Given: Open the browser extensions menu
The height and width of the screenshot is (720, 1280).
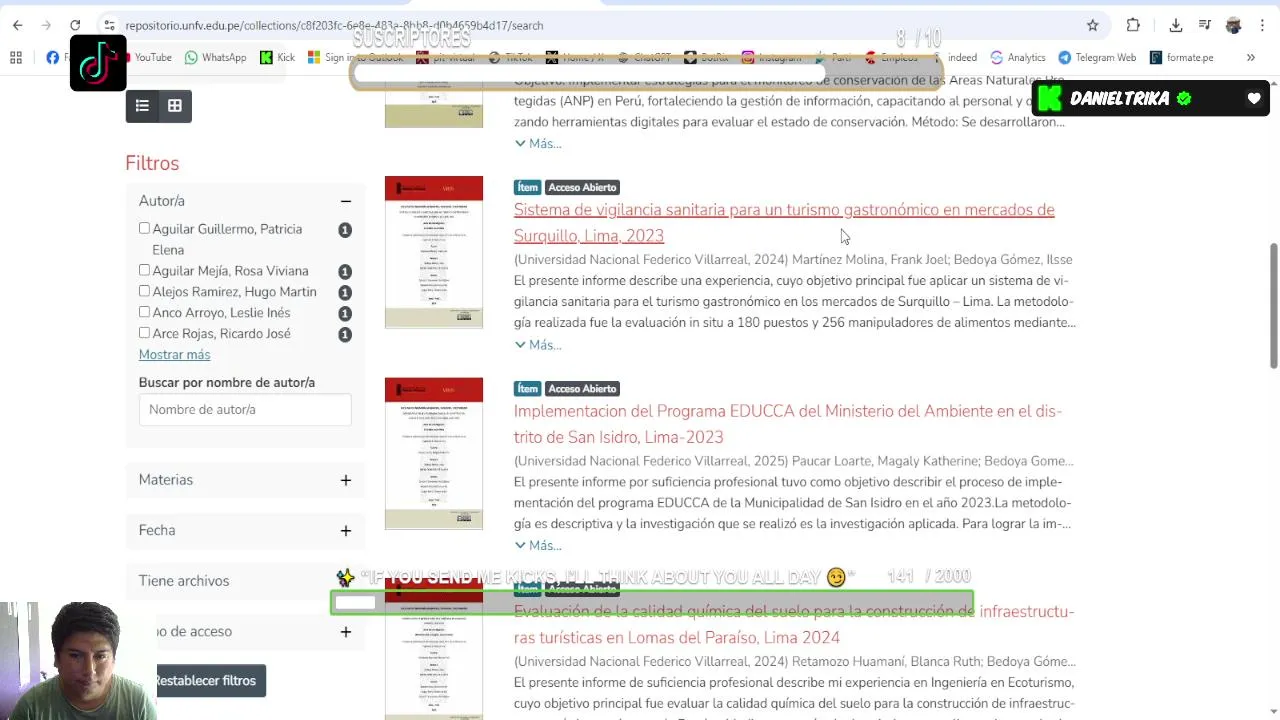Looking at the screenshot, I should point(1133,25).
